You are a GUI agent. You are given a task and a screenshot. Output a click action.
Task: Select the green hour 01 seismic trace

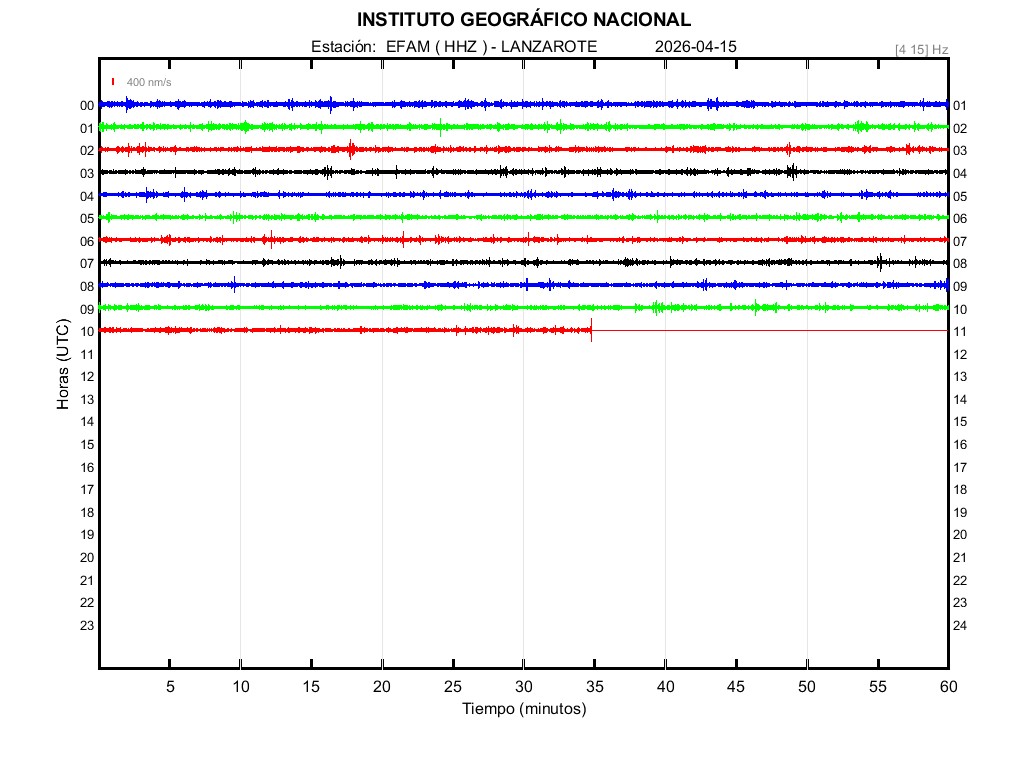pos(400,127)
